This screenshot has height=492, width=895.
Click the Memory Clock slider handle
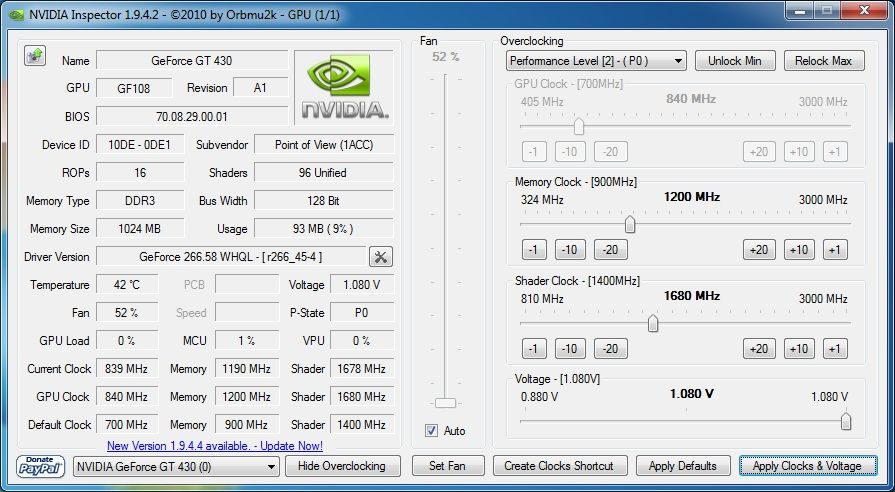pos(630,224)
